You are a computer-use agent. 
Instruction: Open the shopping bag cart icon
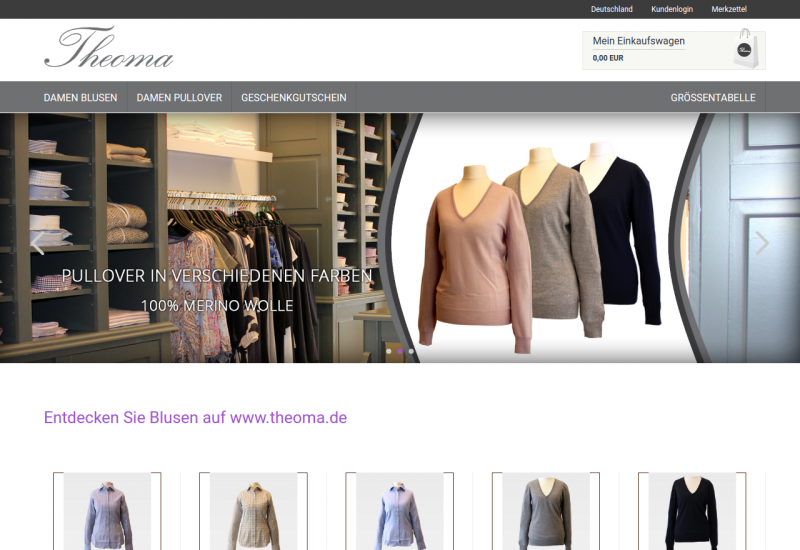tap(745, 49)
